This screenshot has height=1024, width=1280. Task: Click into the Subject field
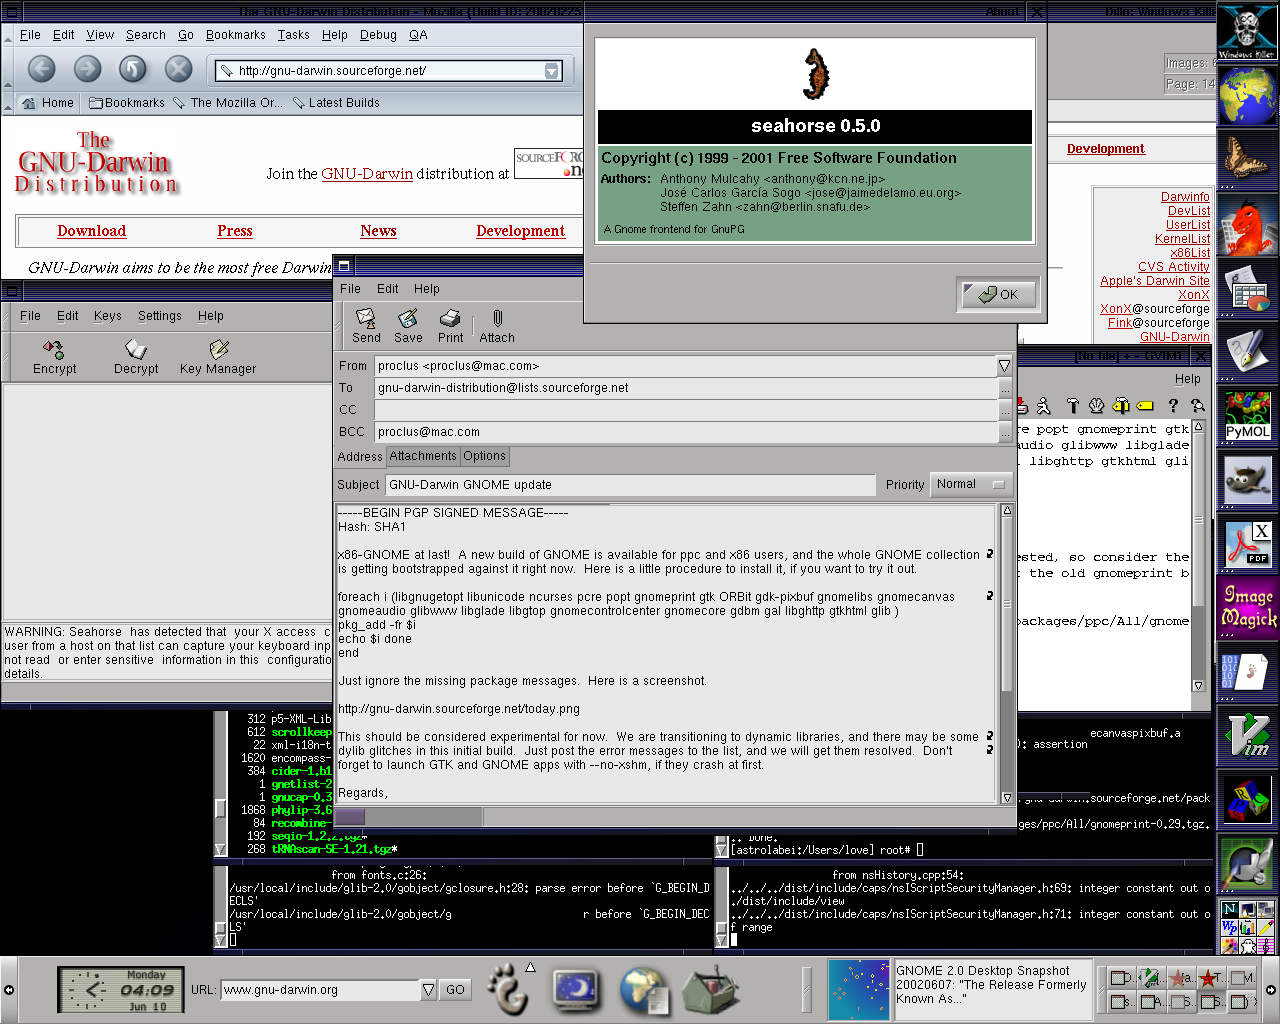tap(630, 484)
